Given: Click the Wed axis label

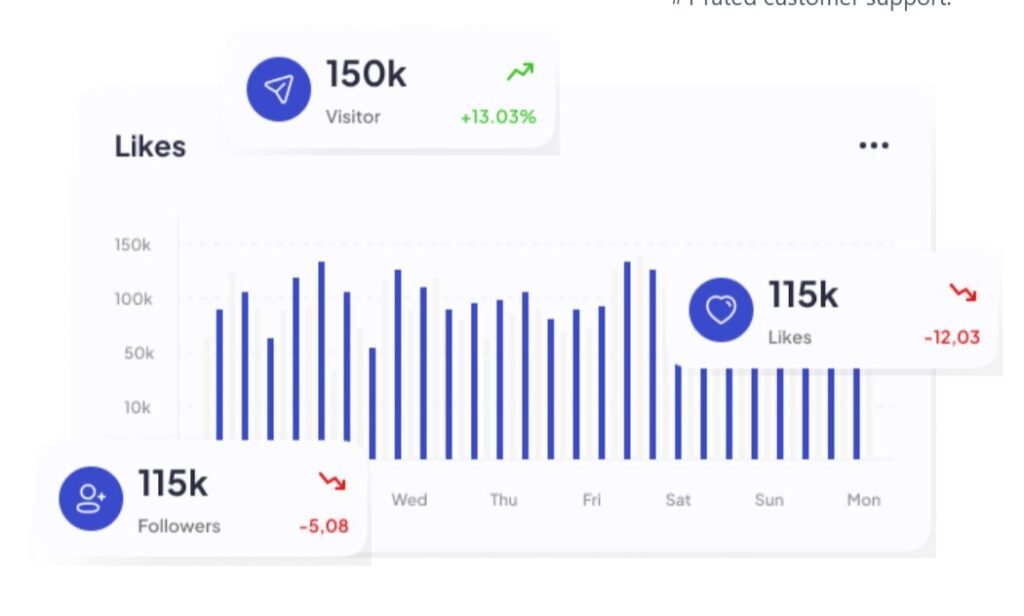Looking at the screenshot, I should tap(409, 500).
